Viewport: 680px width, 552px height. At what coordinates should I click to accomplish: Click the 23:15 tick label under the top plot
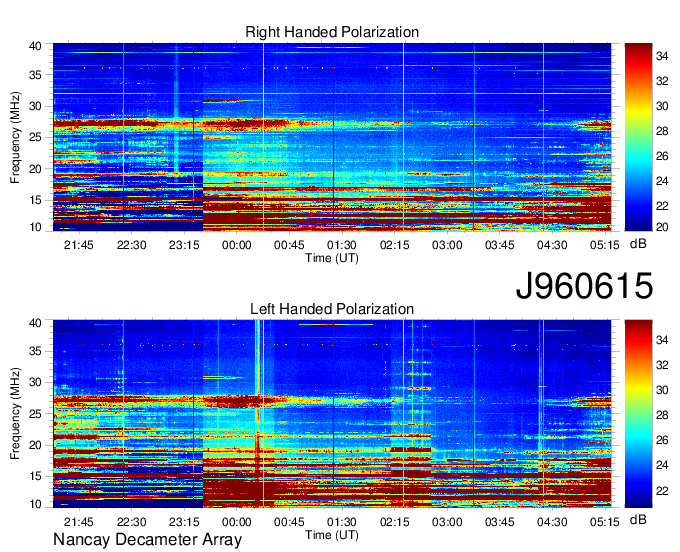[184, 245]
